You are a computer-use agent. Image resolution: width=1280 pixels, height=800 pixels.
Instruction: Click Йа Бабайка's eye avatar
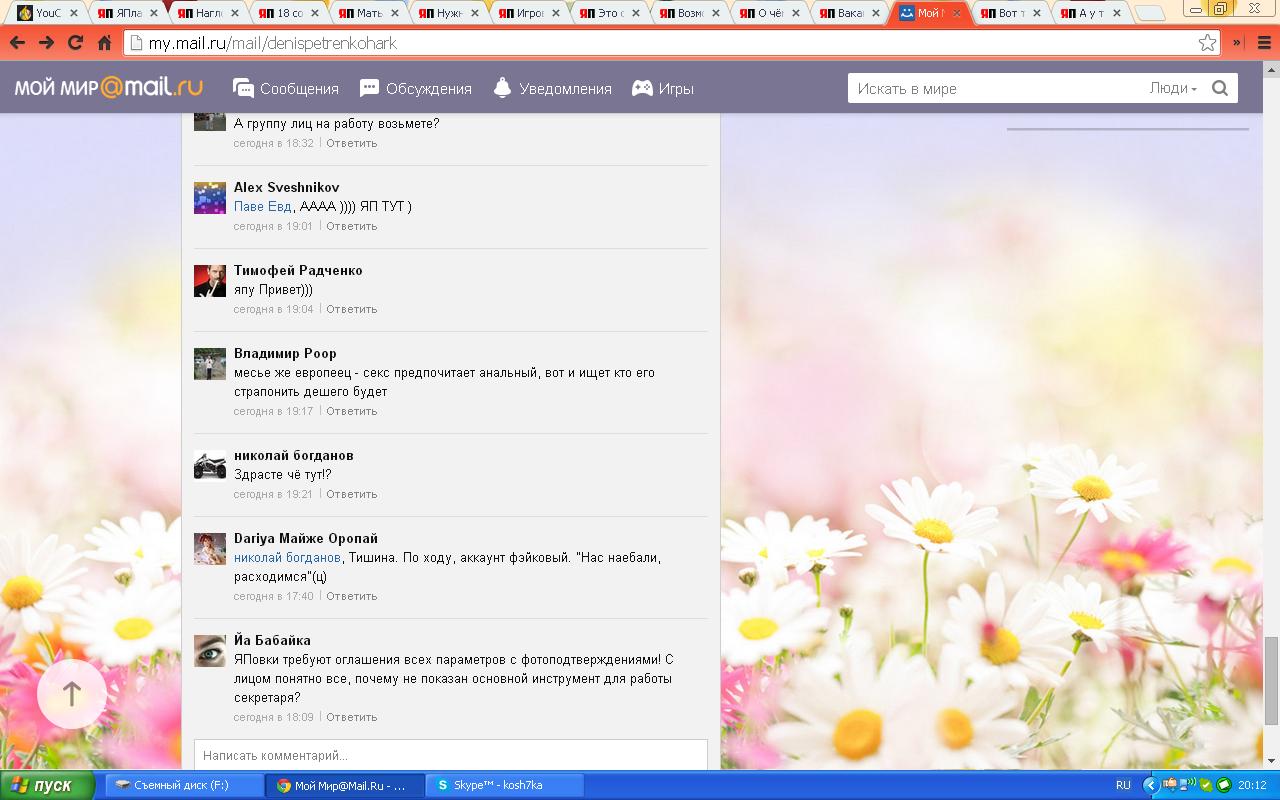pyautogui.click(x=210, y=651)
